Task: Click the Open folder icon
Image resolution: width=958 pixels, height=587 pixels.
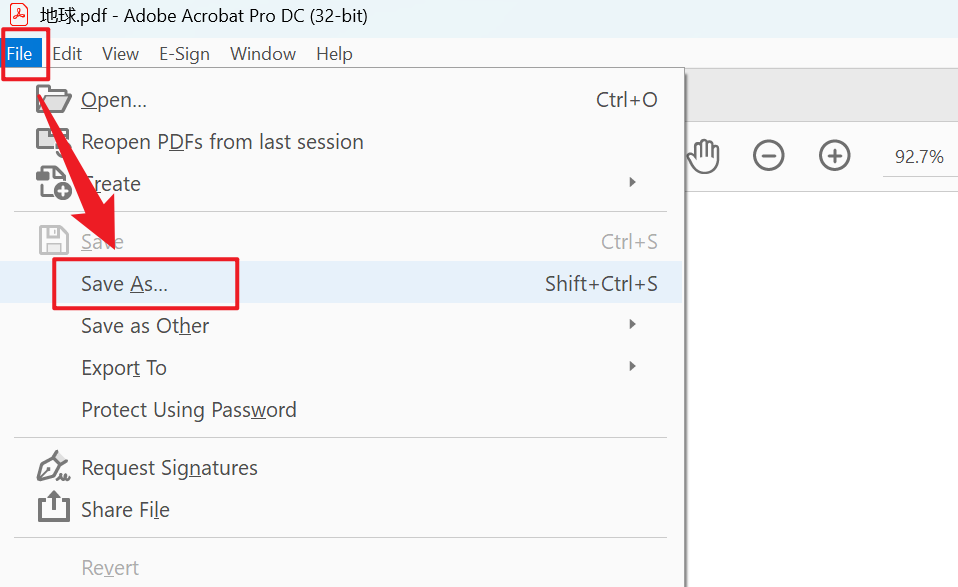Action: 53,99
